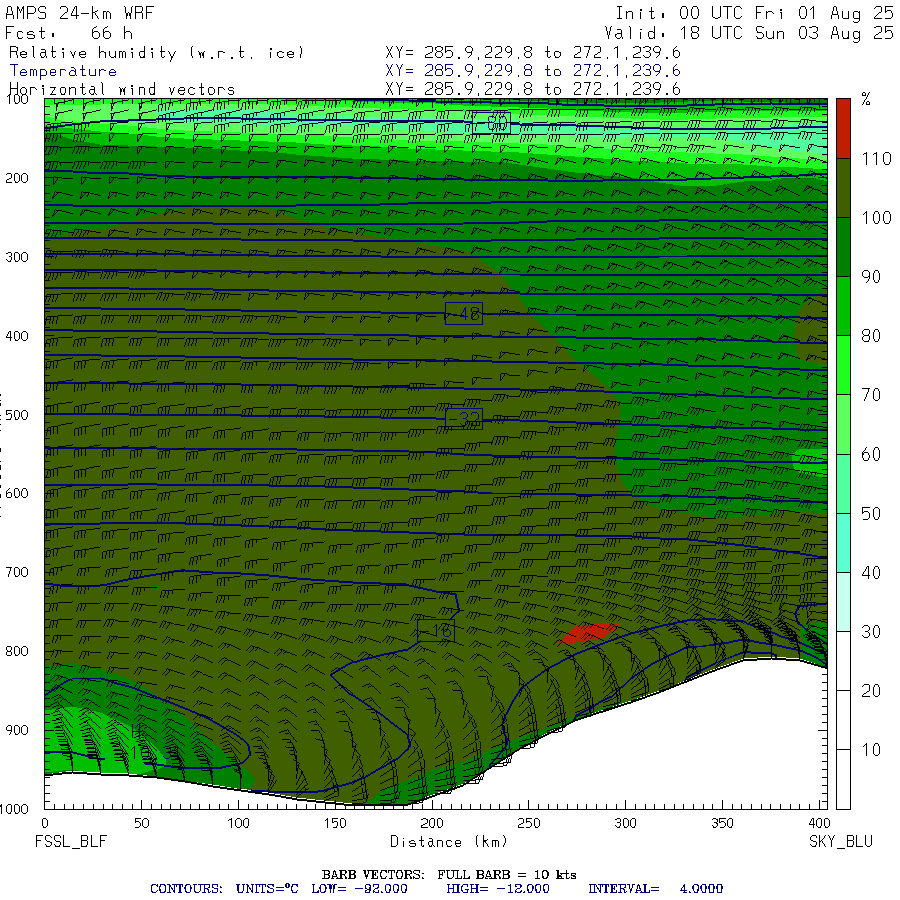This screenshot has height=900, width=900.
Task: Click the SKY_BLU endpoint label
Action: [x=841, y=842]
